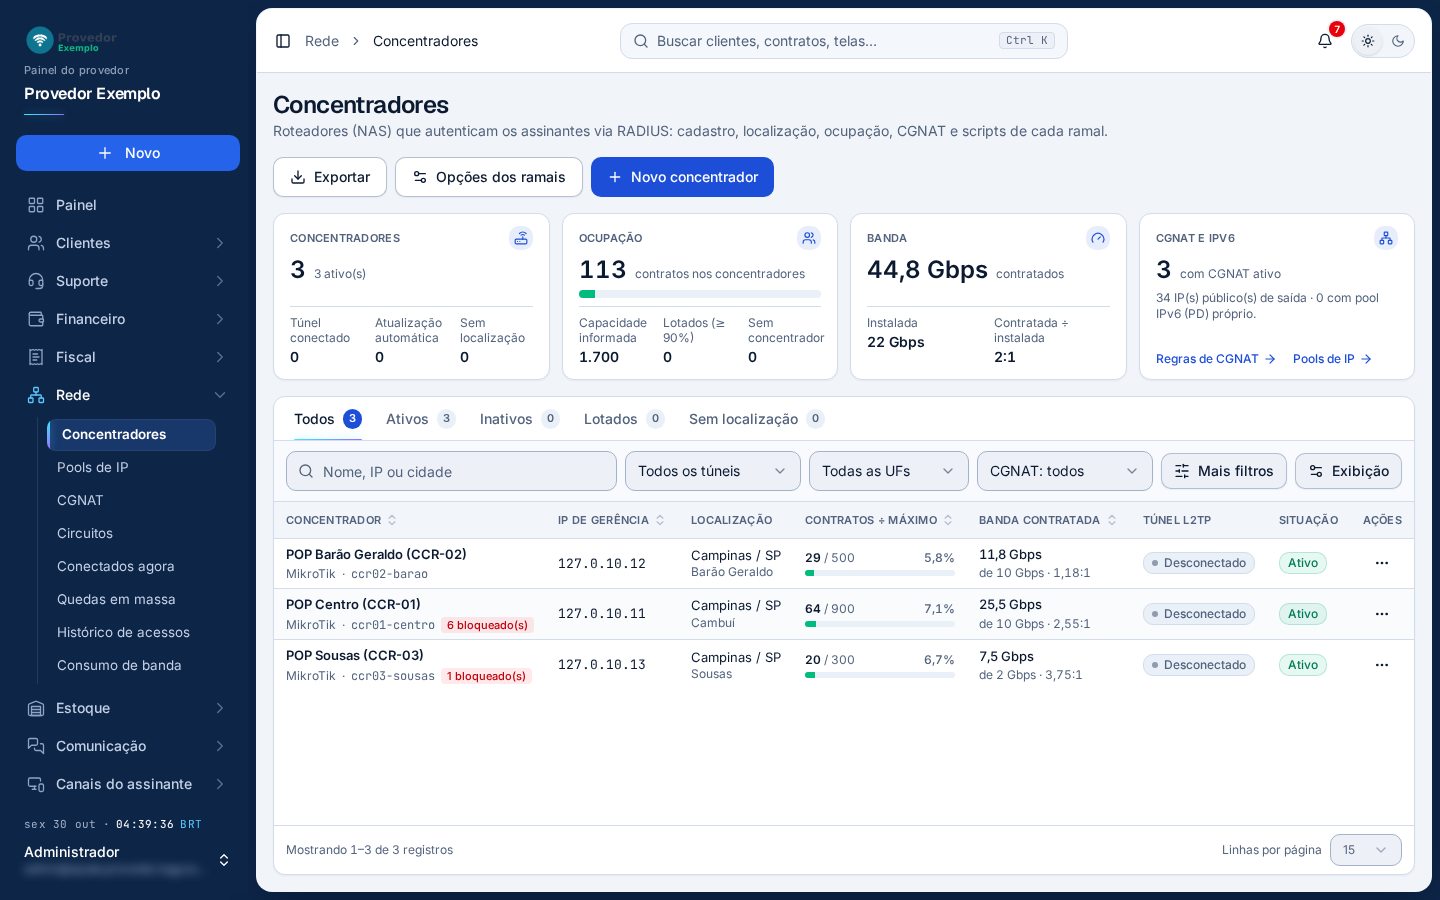
Task: Open the Todos os túneis dropdown
Action: [x=713, y=471]
